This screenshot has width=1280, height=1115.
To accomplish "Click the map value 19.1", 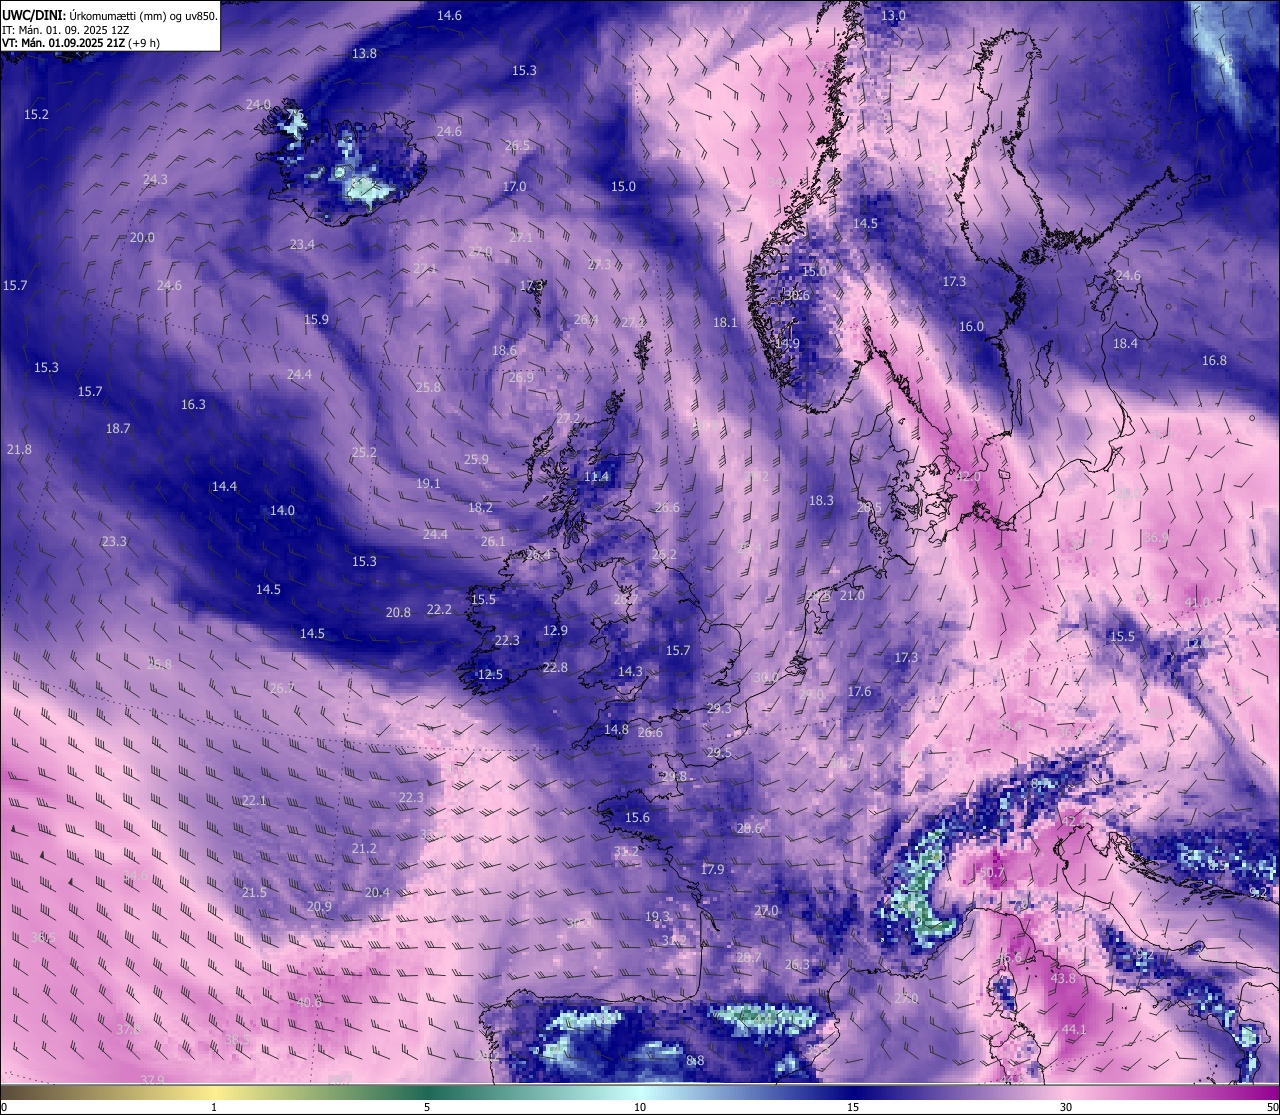I will (x=428, y=483).
